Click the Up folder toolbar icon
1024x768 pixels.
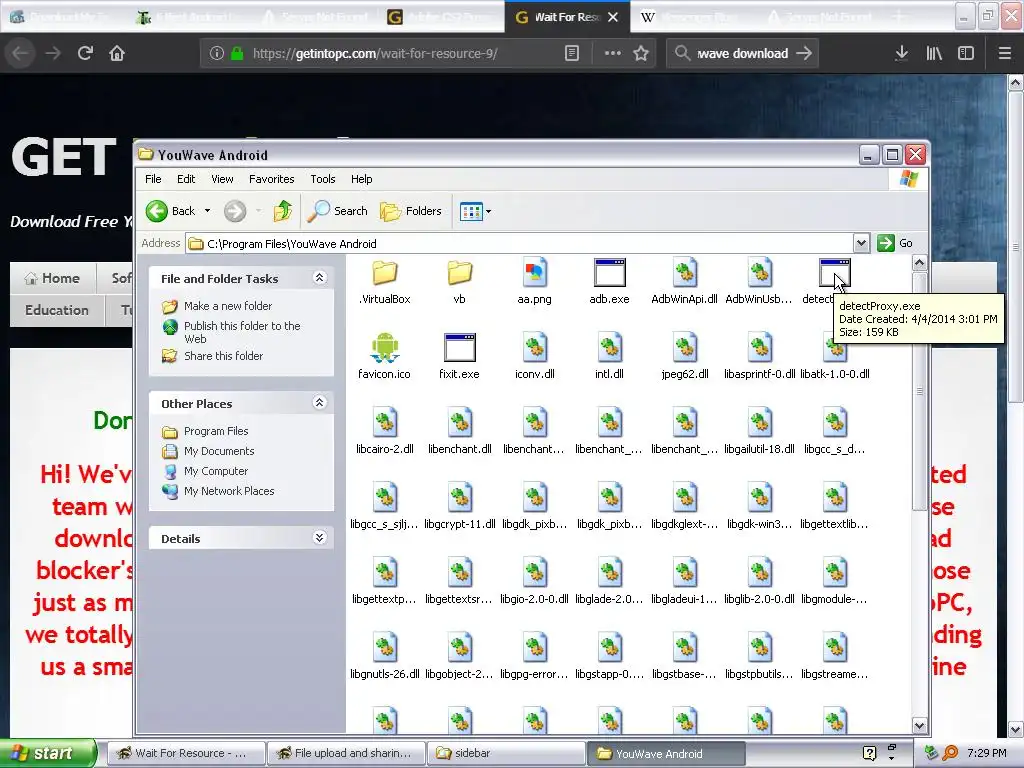coord(283,211)
